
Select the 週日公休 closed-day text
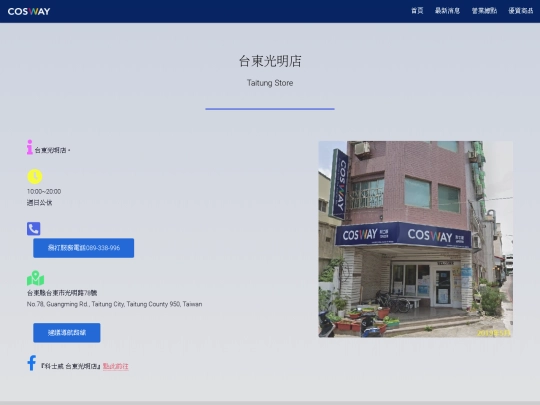click(x=40, y=202)
